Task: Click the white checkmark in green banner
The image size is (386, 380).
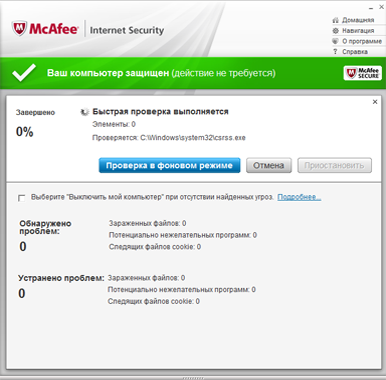Action: pos(24,73)
